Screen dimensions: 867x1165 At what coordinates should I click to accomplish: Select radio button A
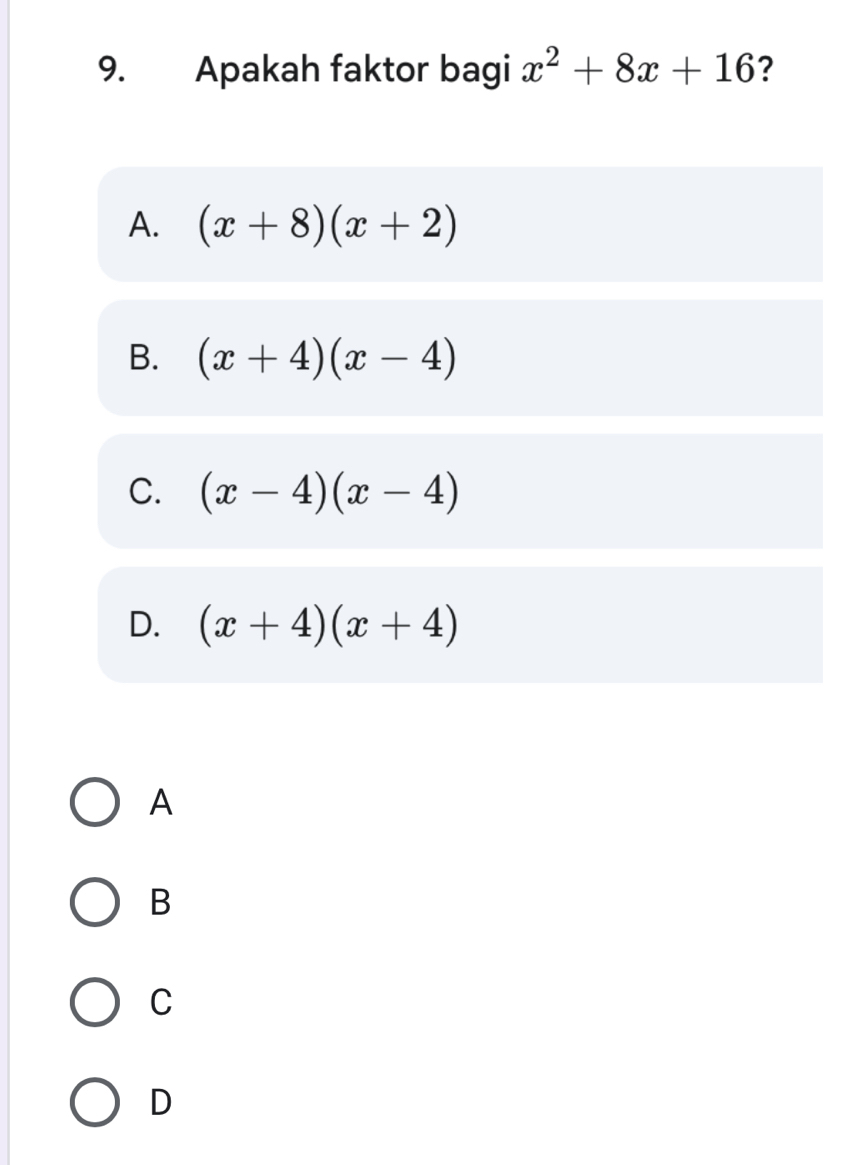tap(95, 800)
